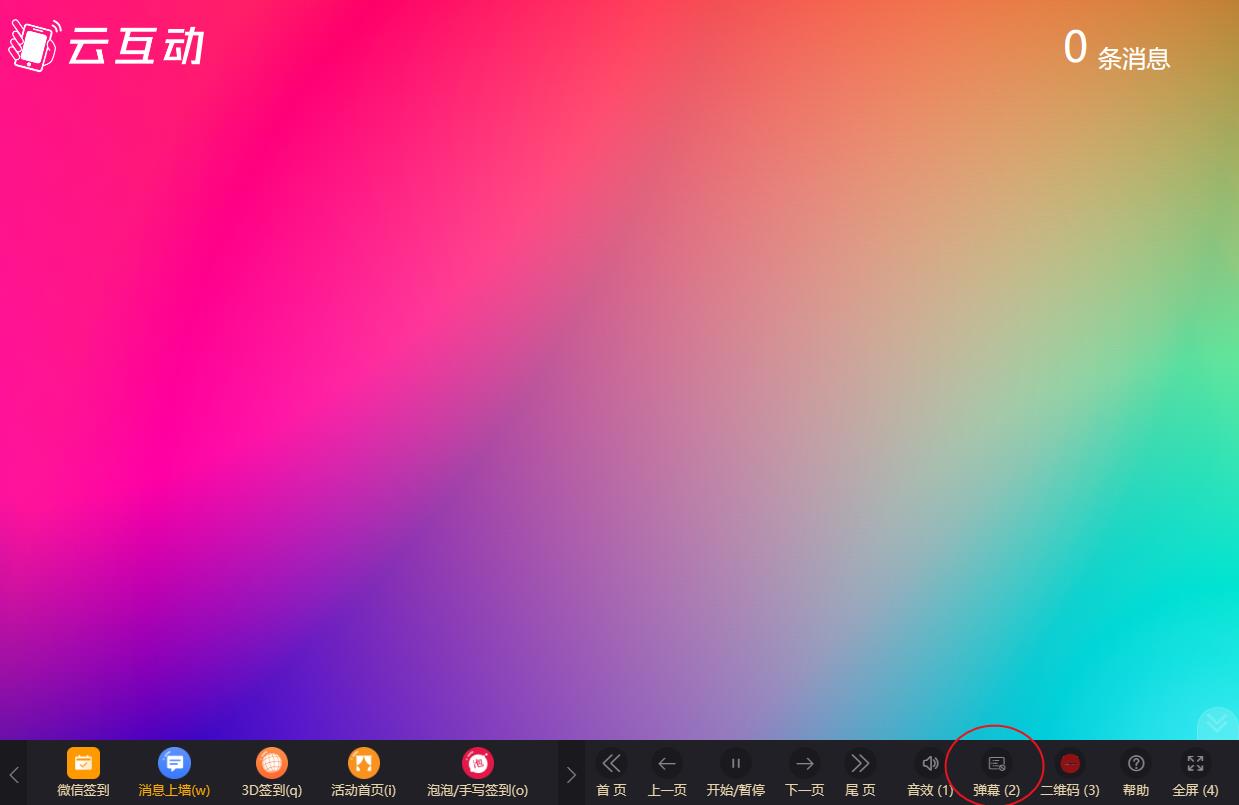This screenshot has width=1239, height=805.
Task: Collapse bottom toolbar with double-chevron button
Action: (x=1218, y=722)
